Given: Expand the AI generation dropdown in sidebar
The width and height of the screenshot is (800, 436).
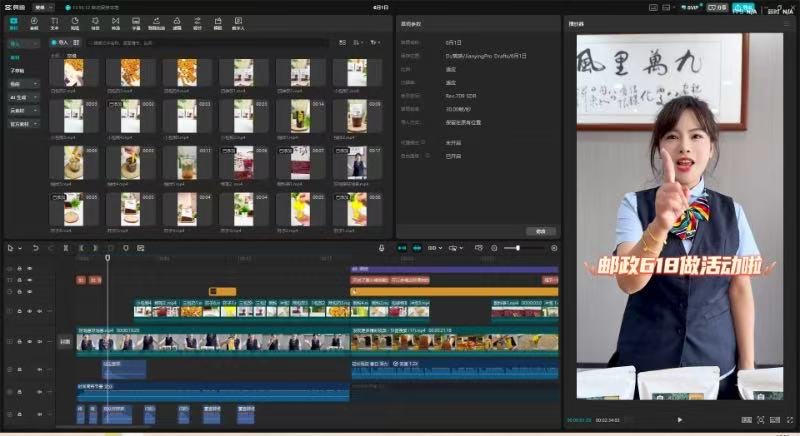Looking at the screenshot, I should [22, 97].
